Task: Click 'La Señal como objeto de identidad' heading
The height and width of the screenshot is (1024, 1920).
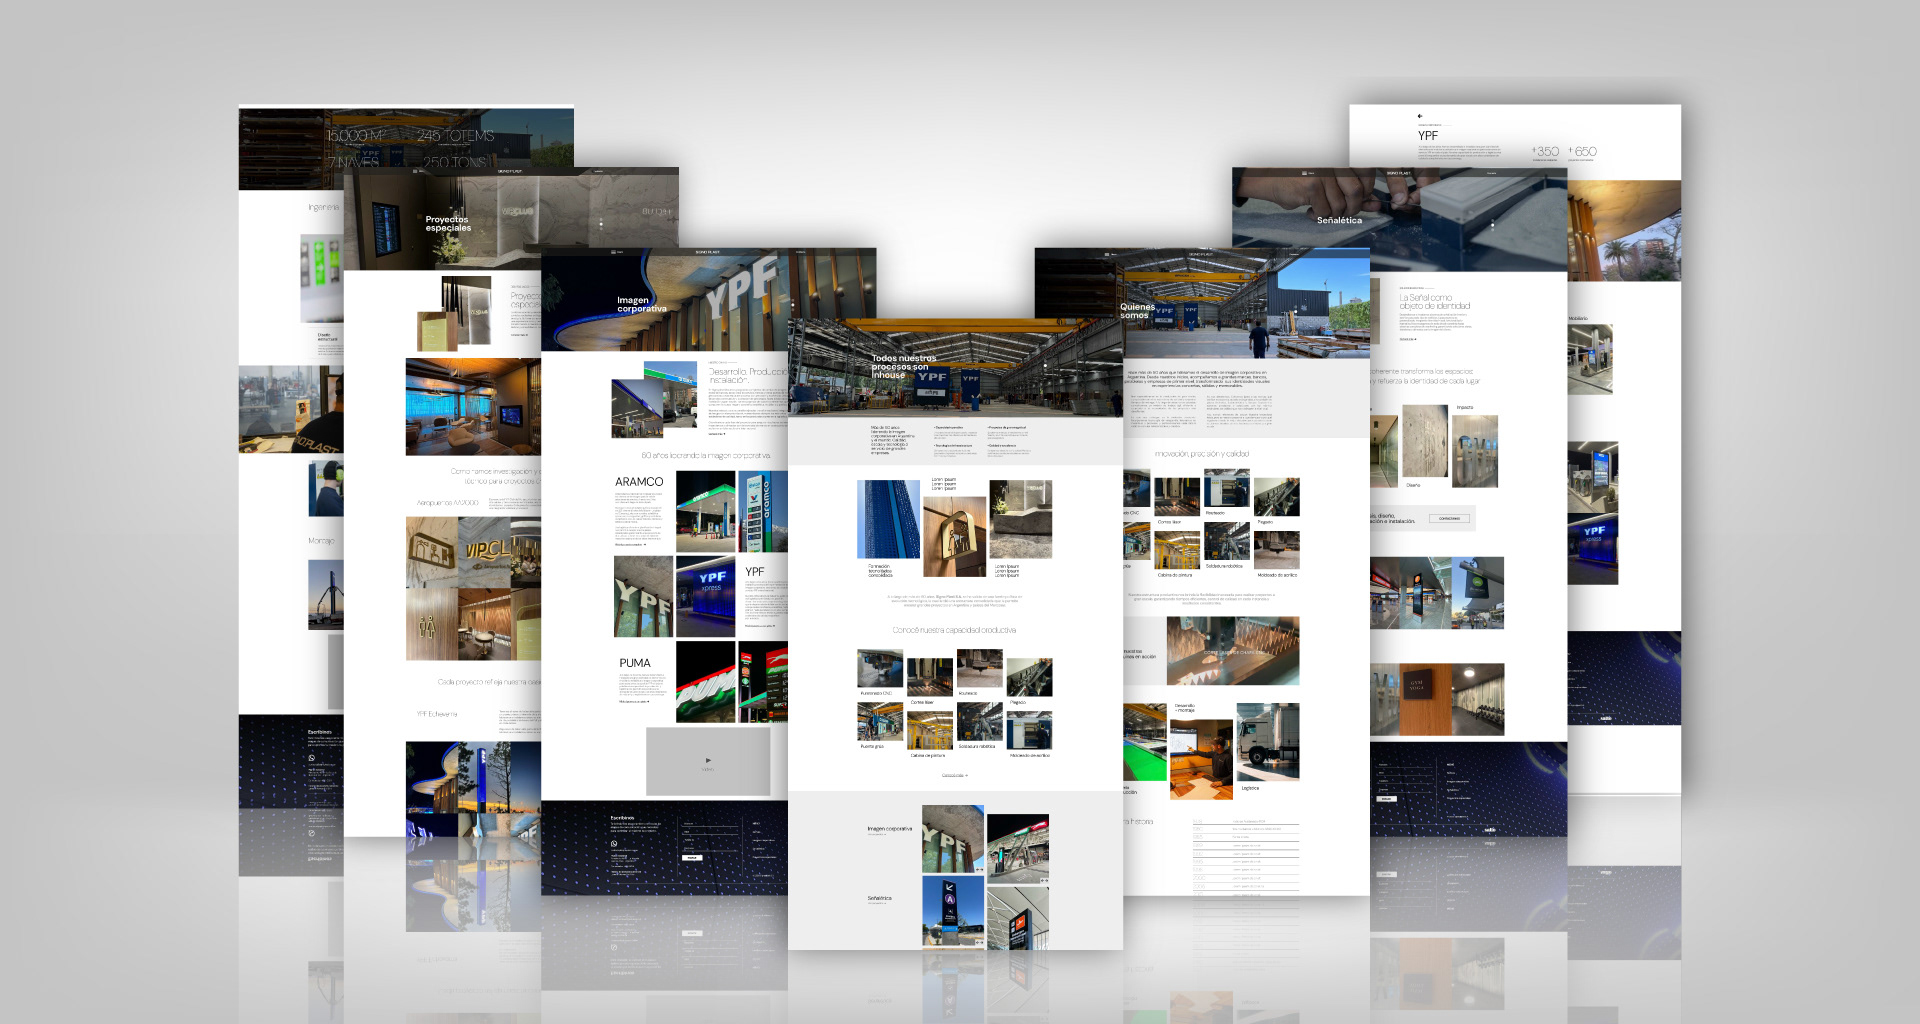Action: click(1435, 302)
